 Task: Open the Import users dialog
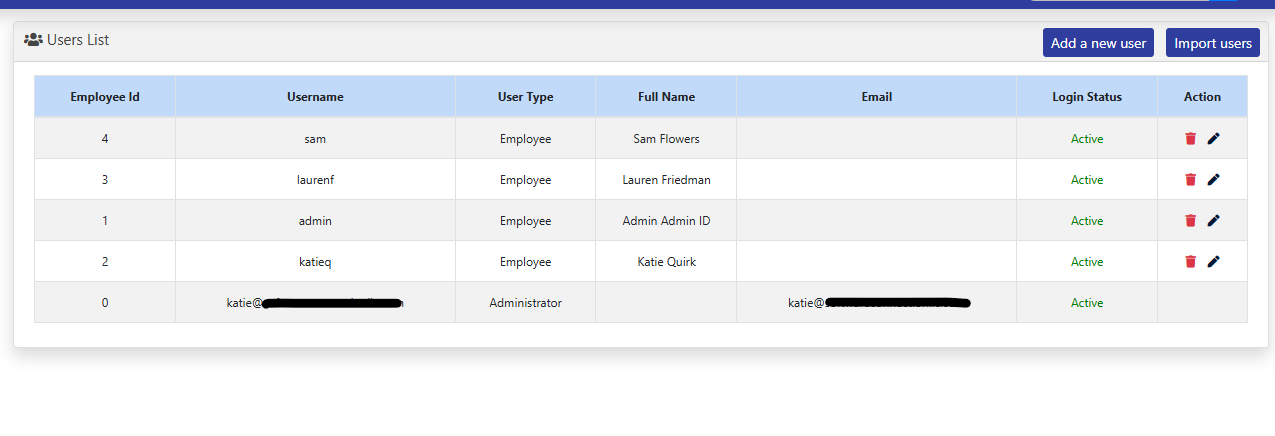[1212, 43]
